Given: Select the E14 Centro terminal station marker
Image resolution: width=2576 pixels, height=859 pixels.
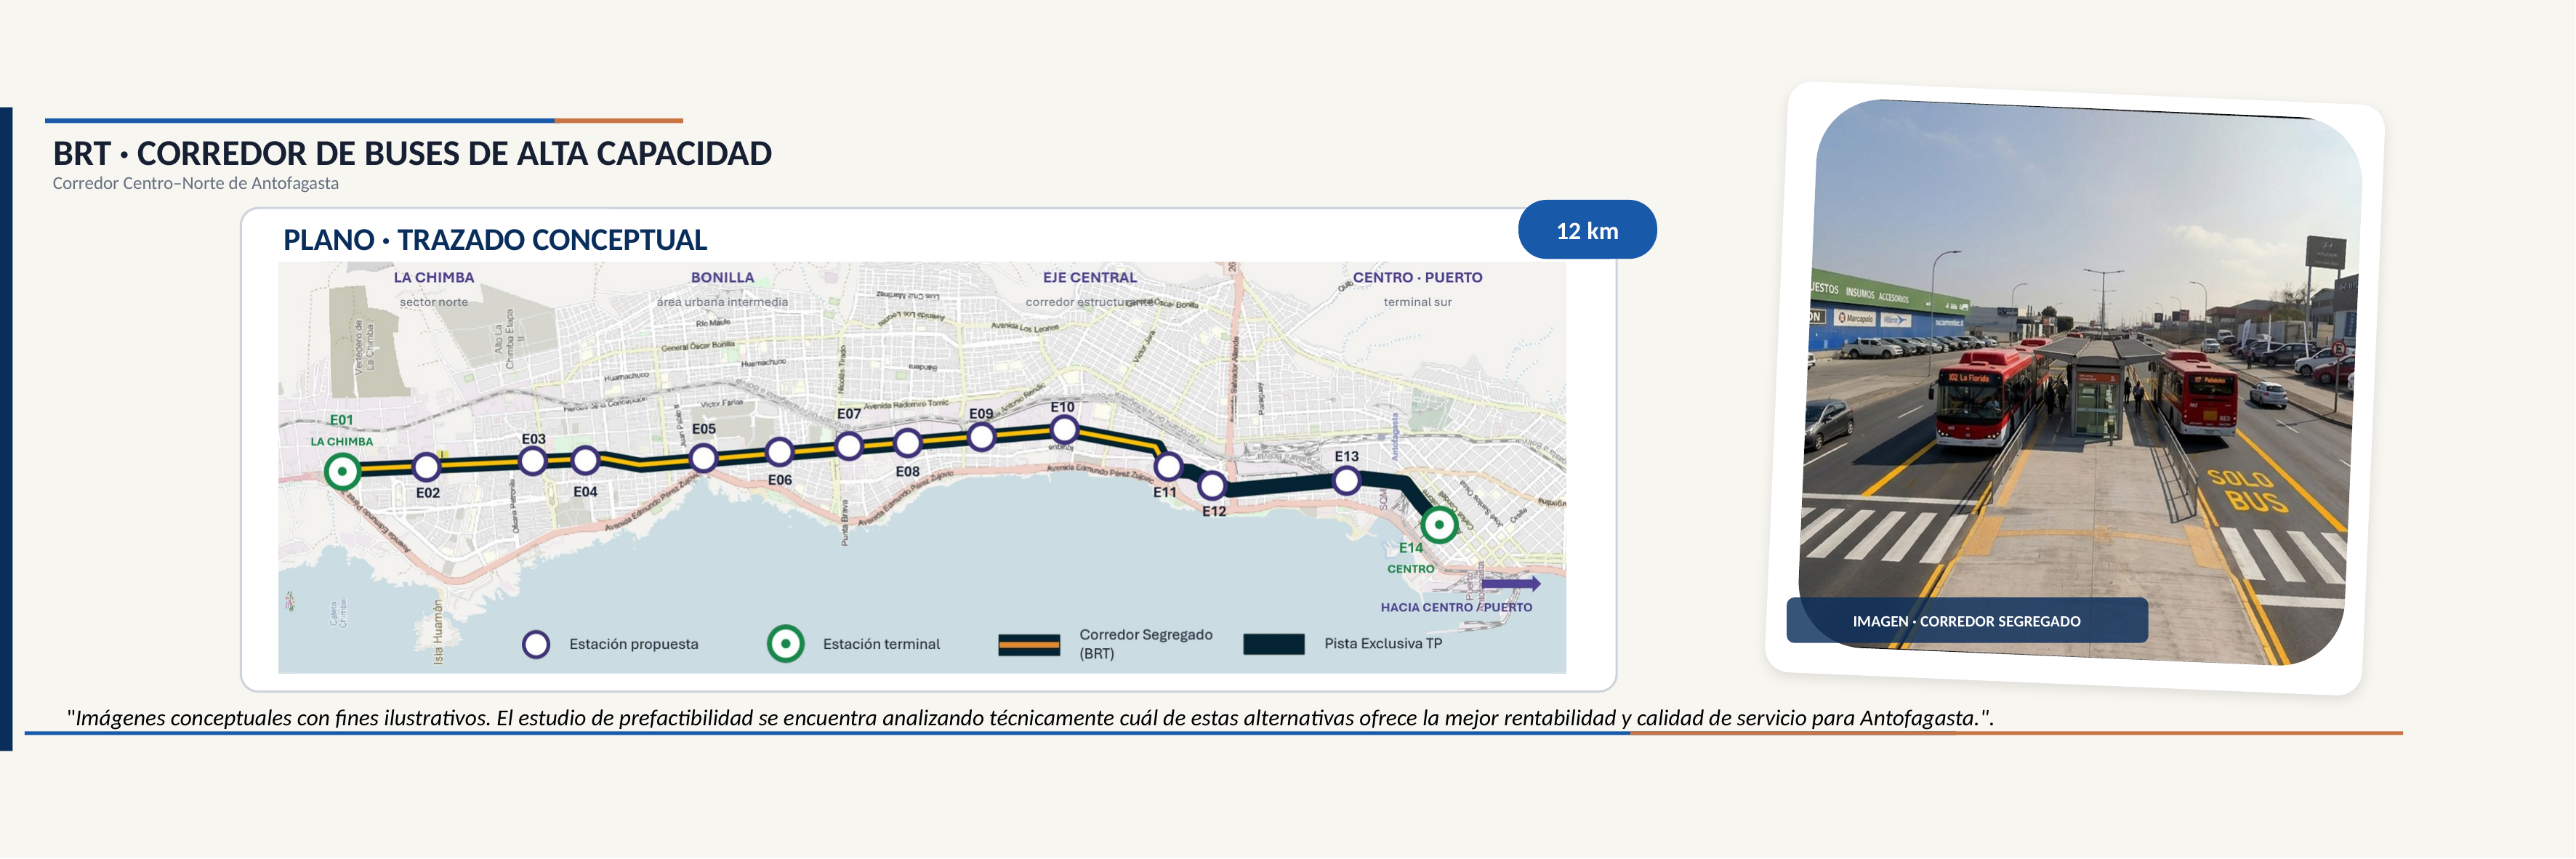Looking at the screenshot, I should tap(1439, 524).
